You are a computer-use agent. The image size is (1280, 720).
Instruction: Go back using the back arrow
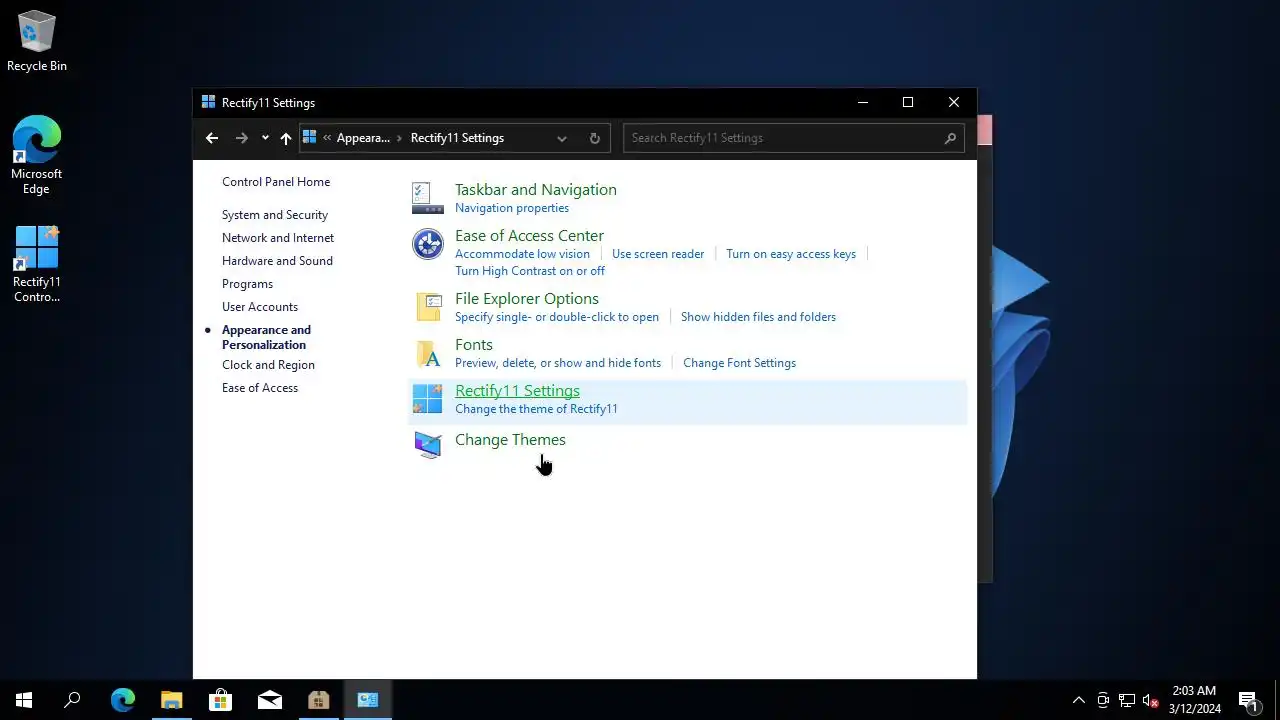click(x=212, y=138)
